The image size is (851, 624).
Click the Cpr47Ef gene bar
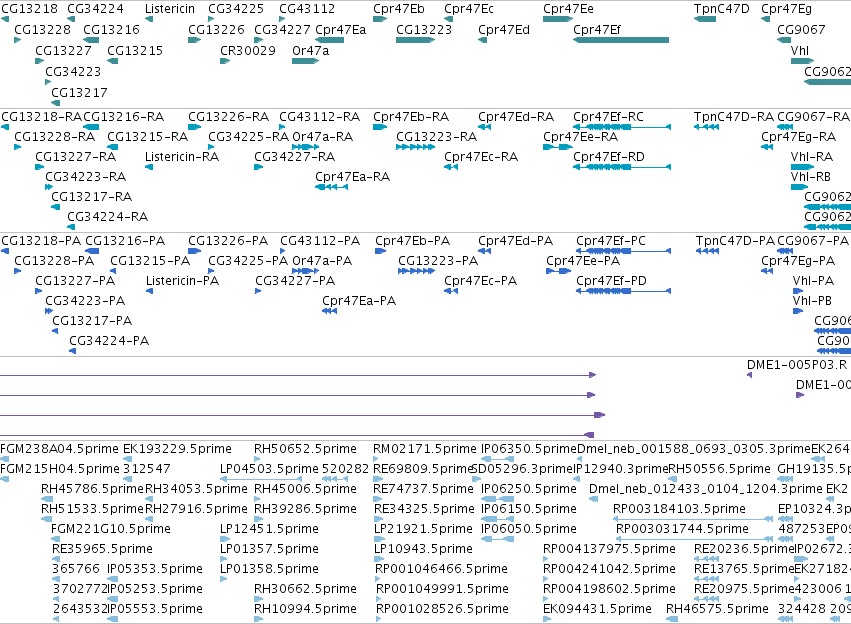pyautogui.click(x=621, y=40)
